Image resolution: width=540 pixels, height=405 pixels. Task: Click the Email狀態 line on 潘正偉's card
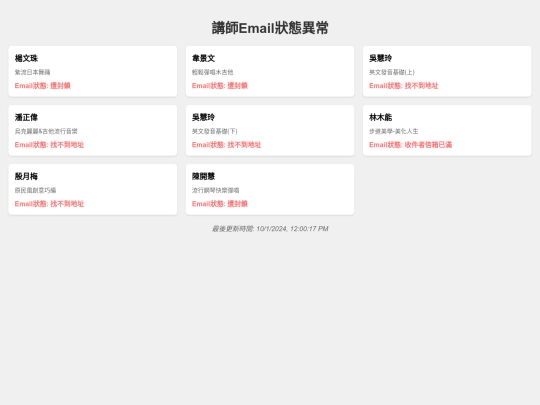click(x=49, y=145)
